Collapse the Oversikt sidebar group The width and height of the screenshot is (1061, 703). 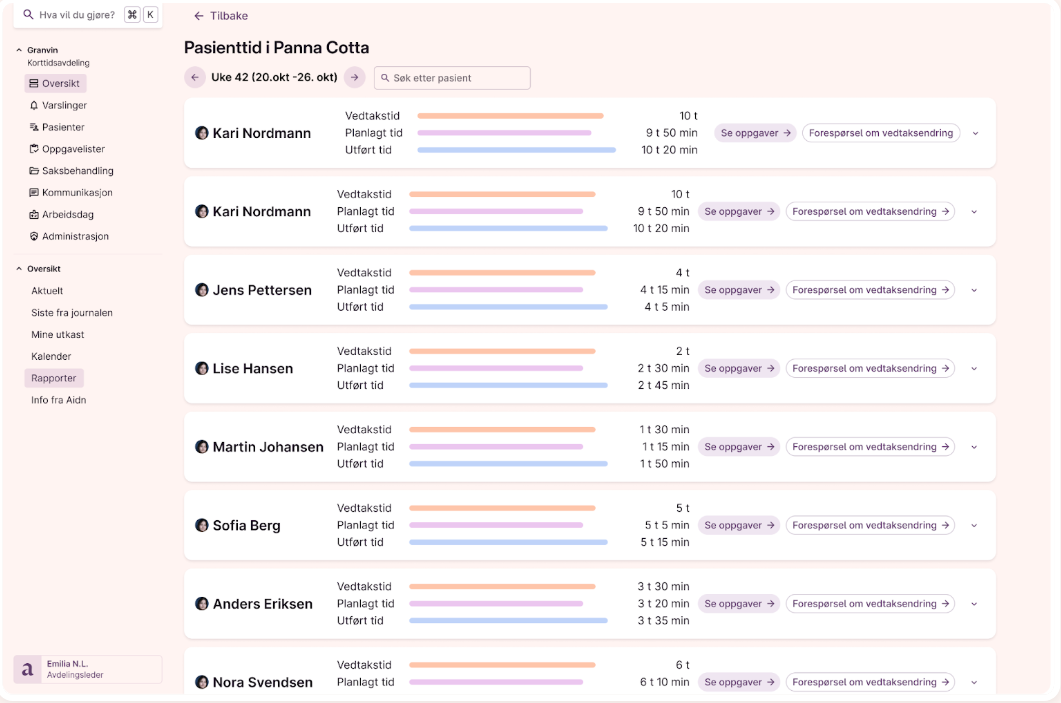pyautogui.click(x=19, y=269)
